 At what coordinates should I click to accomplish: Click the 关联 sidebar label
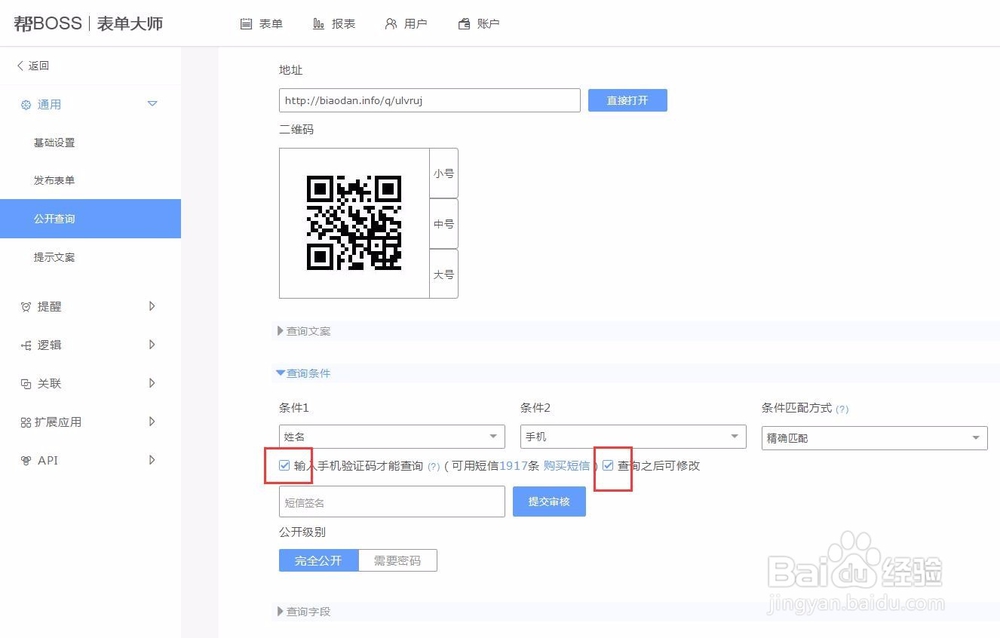point(50,383)
